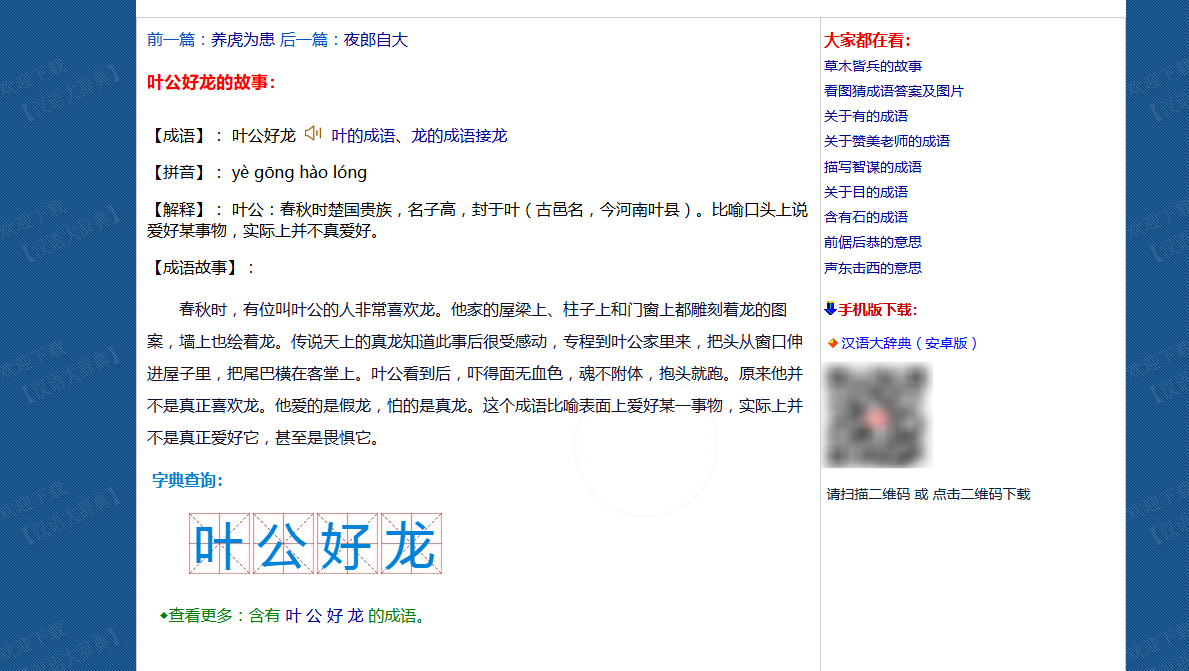Screen dimensions: 1189x671
Task: Open 关于赞美老师的成语 sidebar link
Action: click(x=887, y=141)
